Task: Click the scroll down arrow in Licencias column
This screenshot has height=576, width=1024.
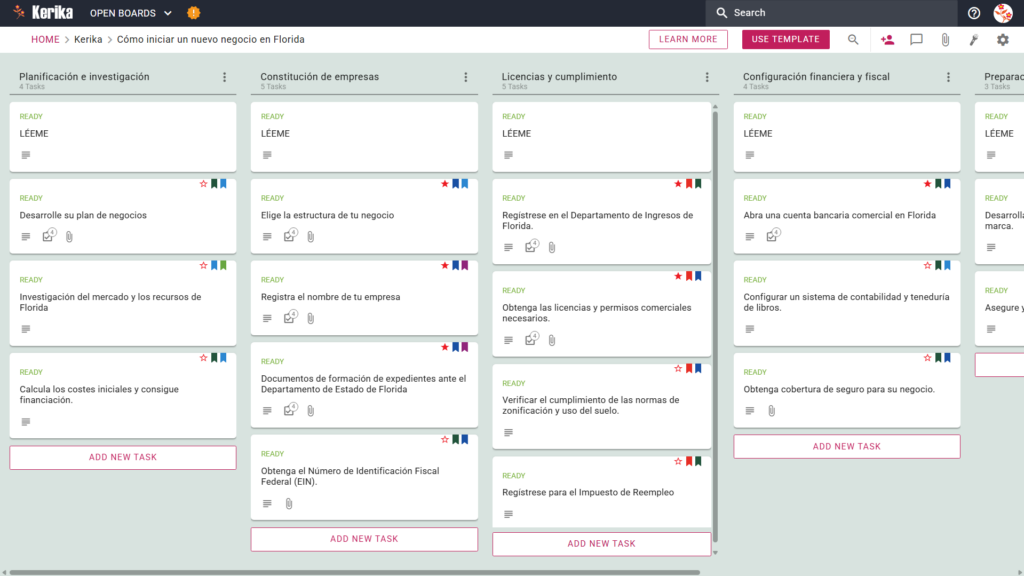Action: (715, 552)
